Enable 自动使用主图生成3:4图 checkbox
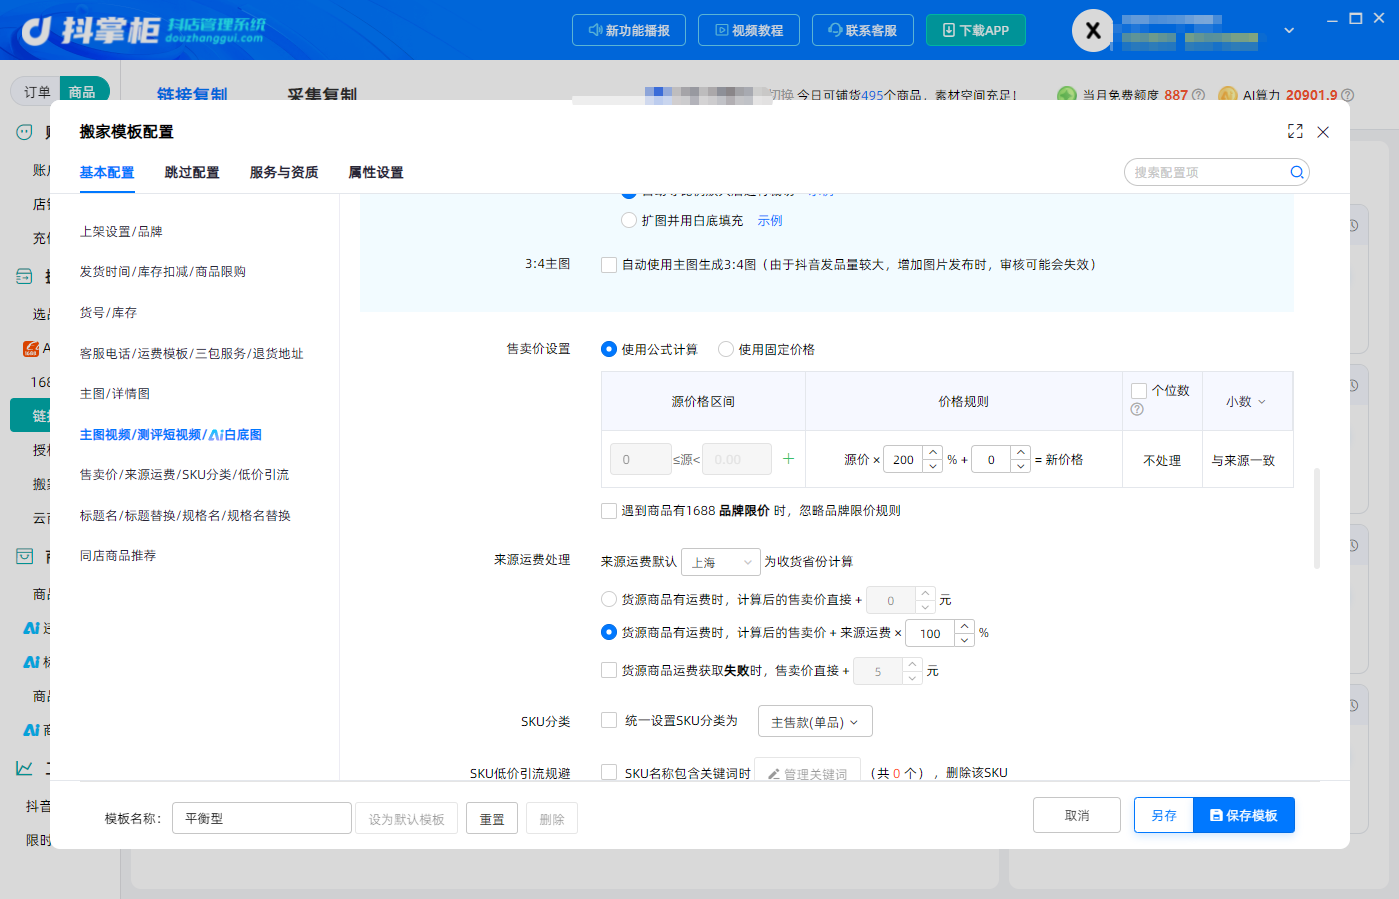This screenshot has width=1399, height=899. pos(609,265)
